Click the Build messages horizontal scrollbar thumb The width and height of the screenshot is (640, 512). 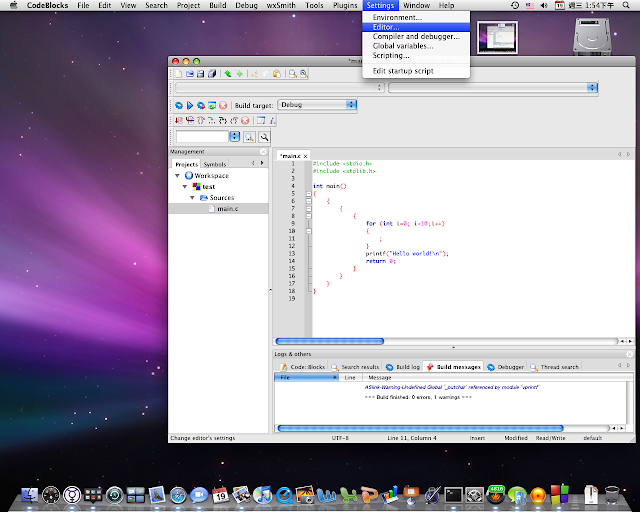point(420,428)
